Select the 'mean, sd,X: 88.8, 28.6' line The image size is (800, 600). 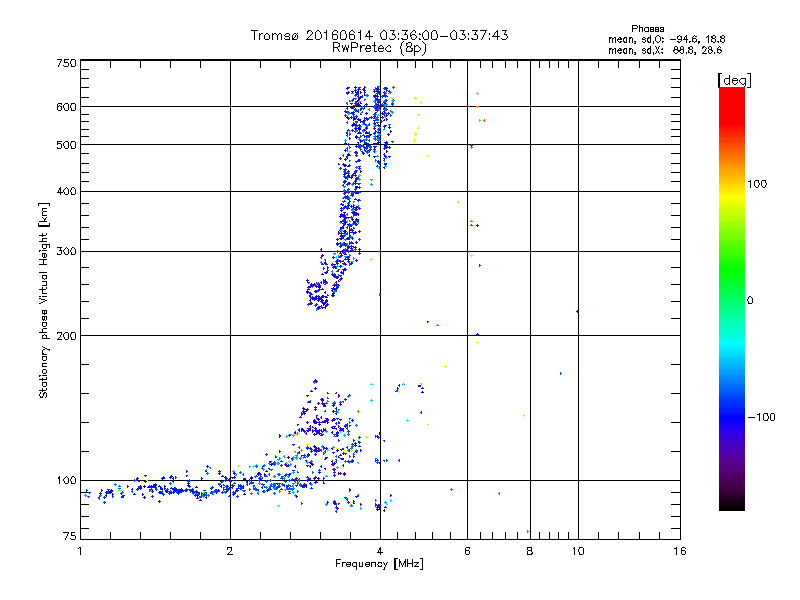coord(665,50)
